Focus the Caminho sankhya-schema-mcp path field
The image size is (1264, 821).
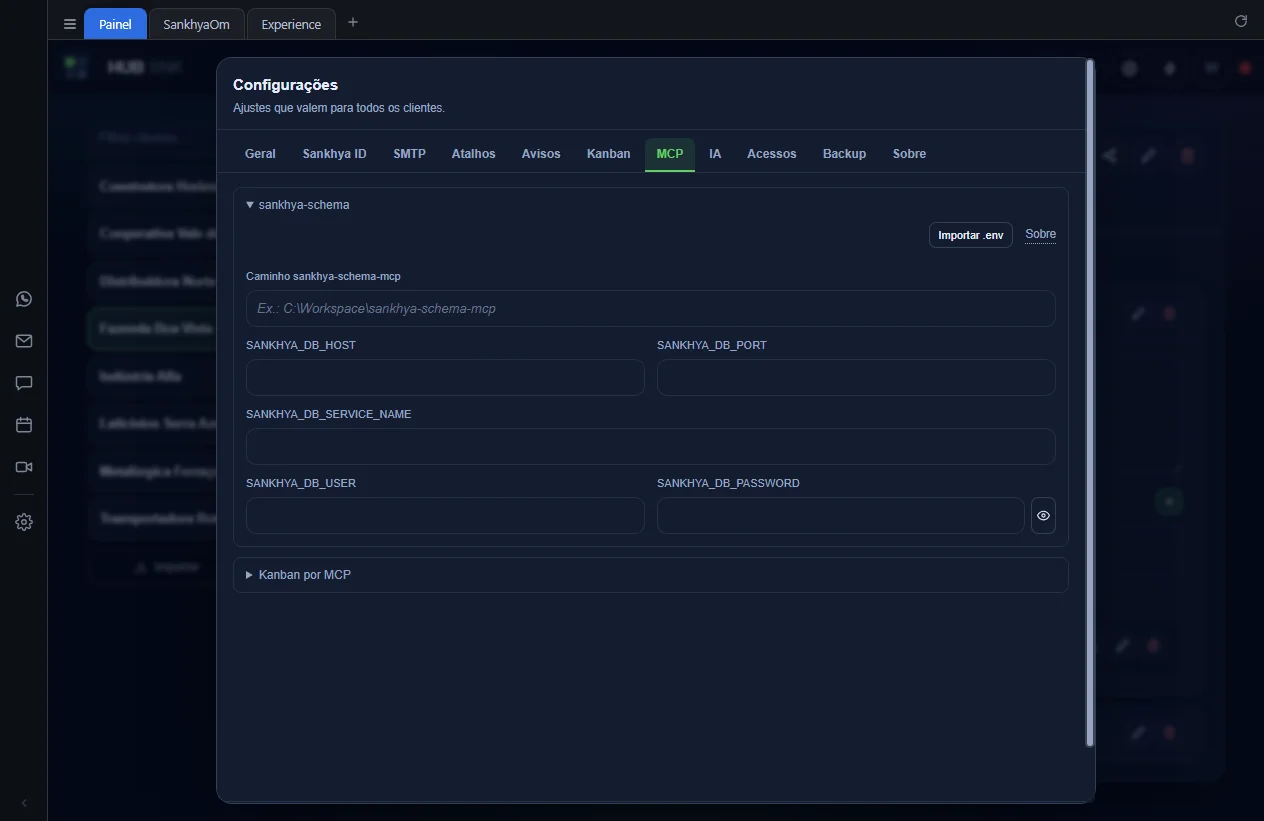coord(650,308)
